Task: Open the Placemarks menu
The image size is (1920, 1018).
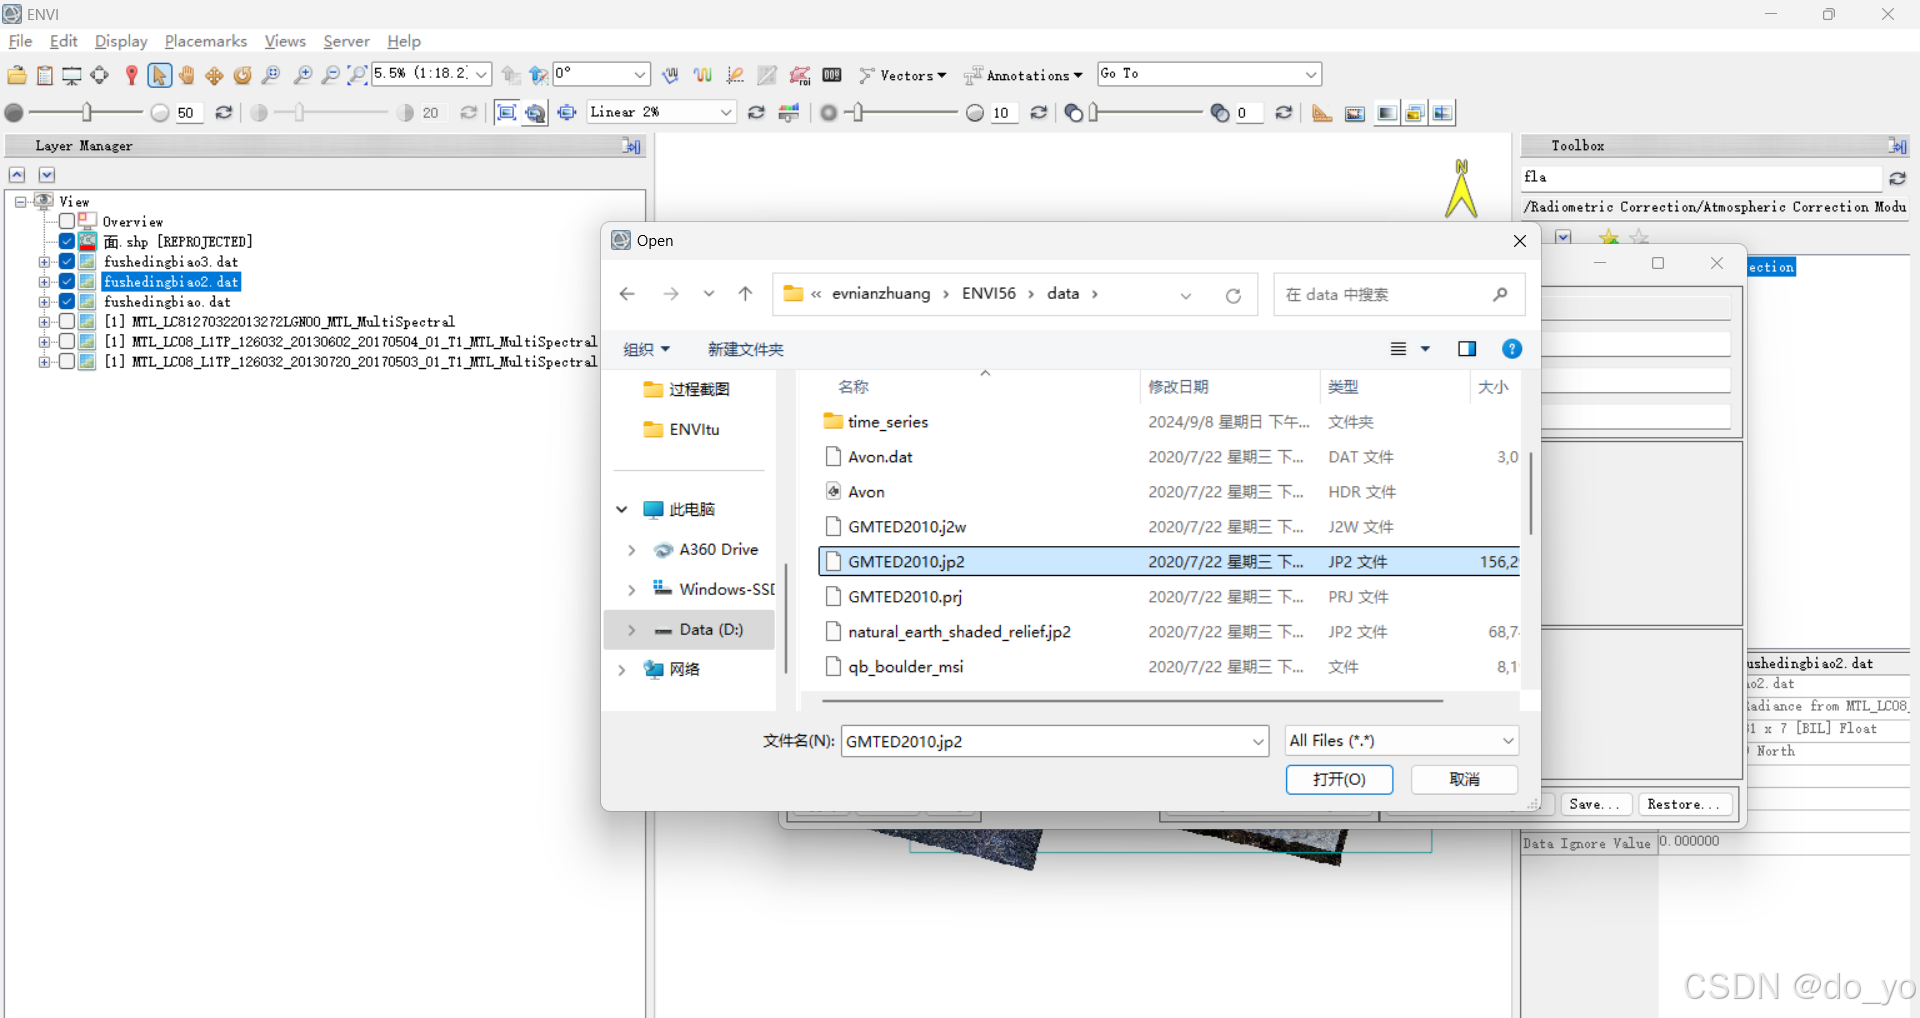Action: pyautogui.click(x=206, y=41)
